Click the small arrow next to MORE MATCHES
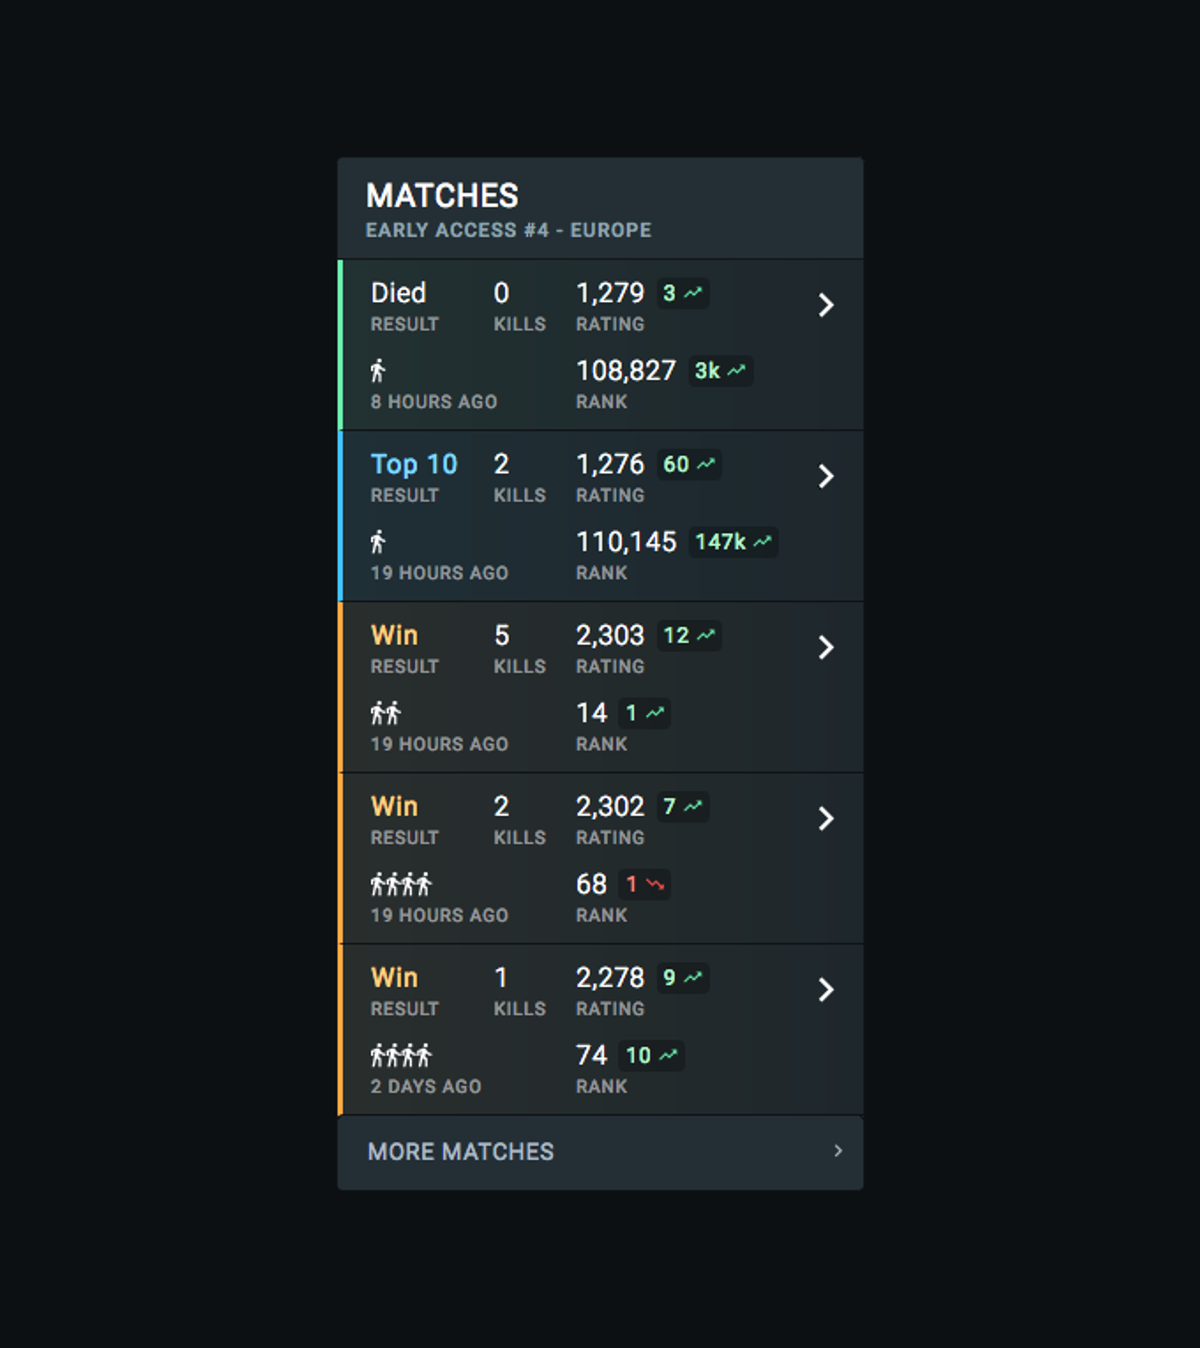Screen dimensions: 1200x1348 click(839, 1152)
